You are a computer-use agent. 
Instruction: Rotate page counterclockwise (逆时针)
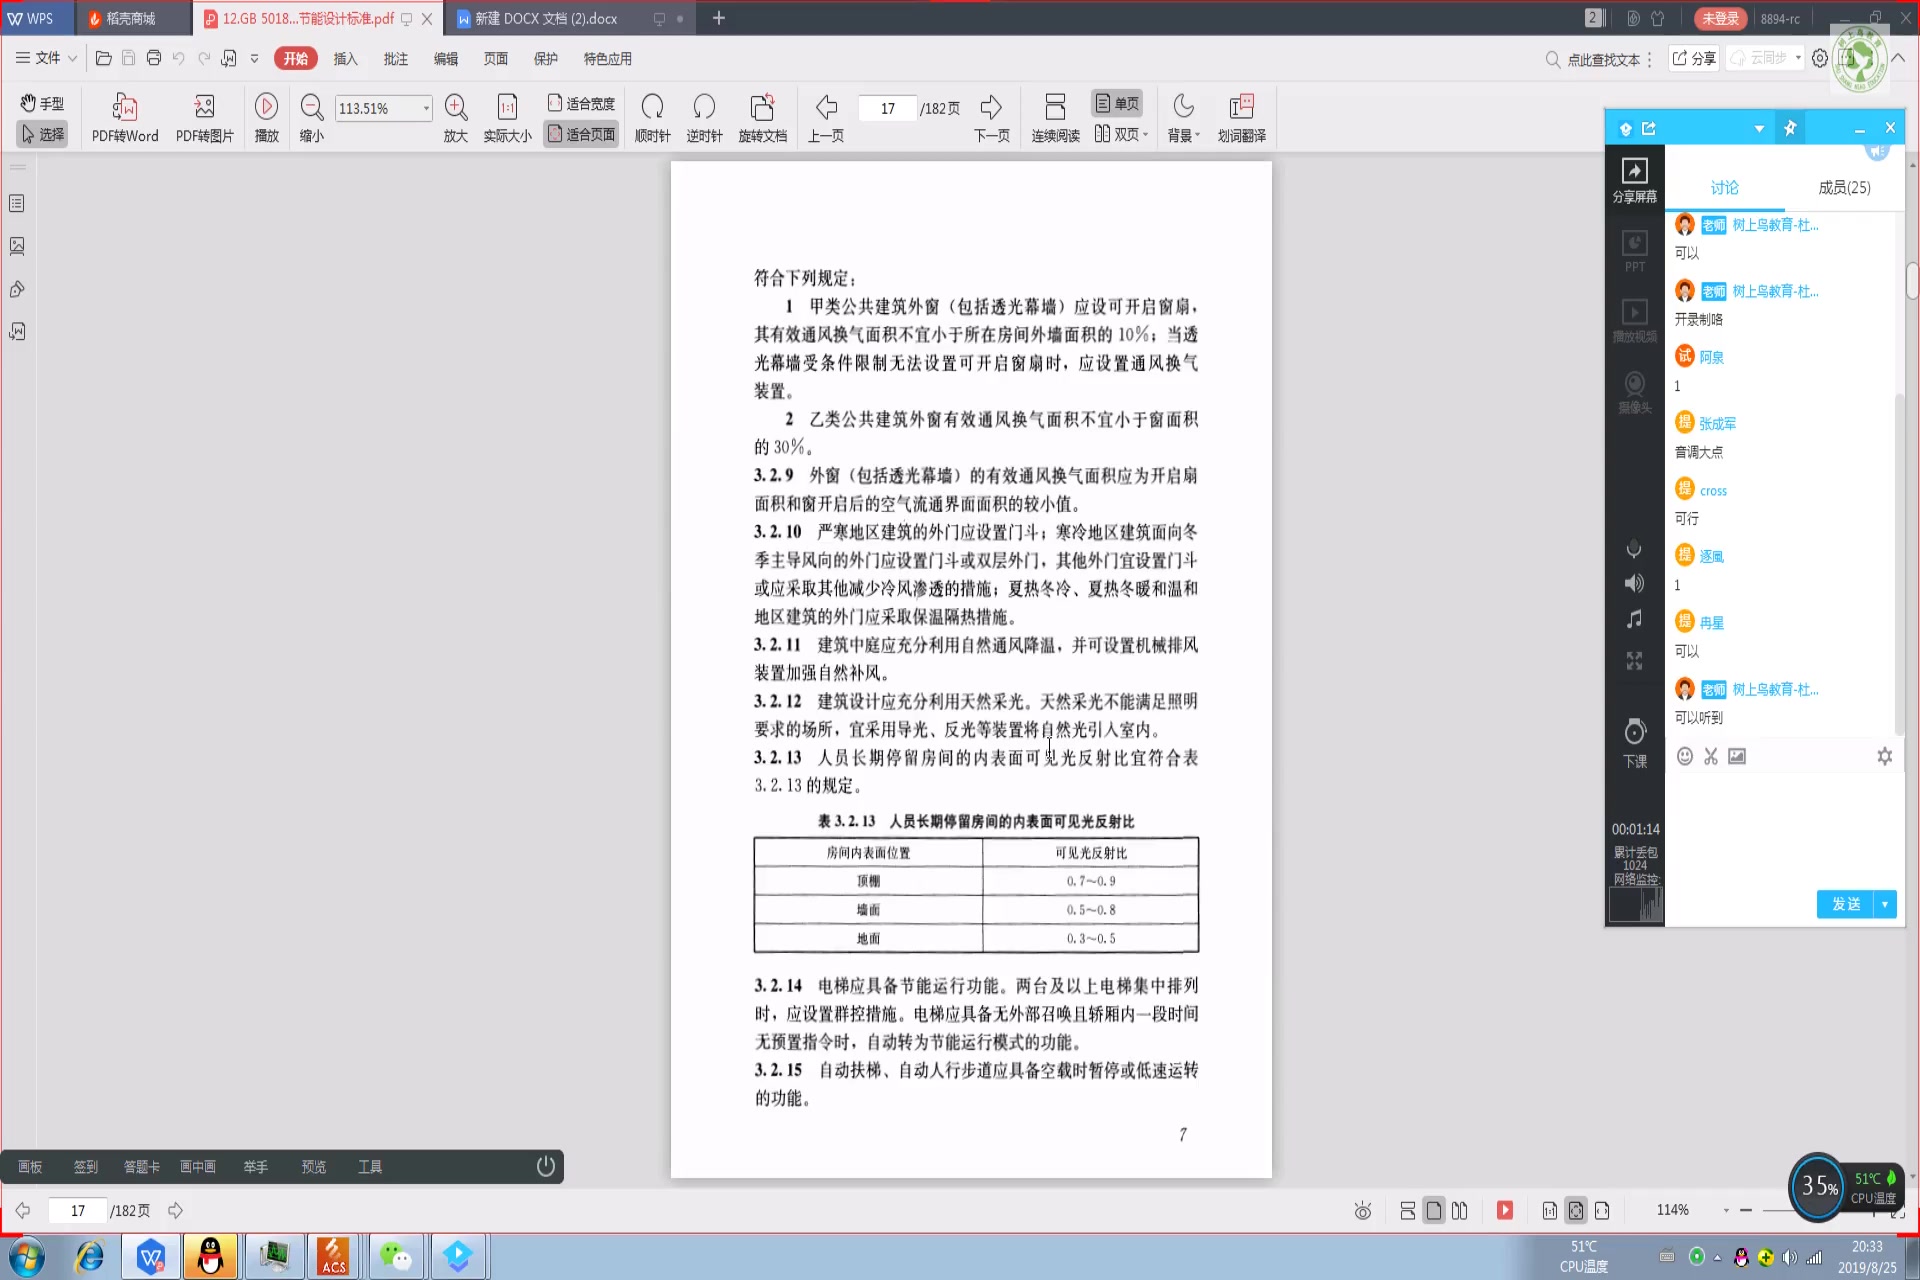(x=704, y=118)
